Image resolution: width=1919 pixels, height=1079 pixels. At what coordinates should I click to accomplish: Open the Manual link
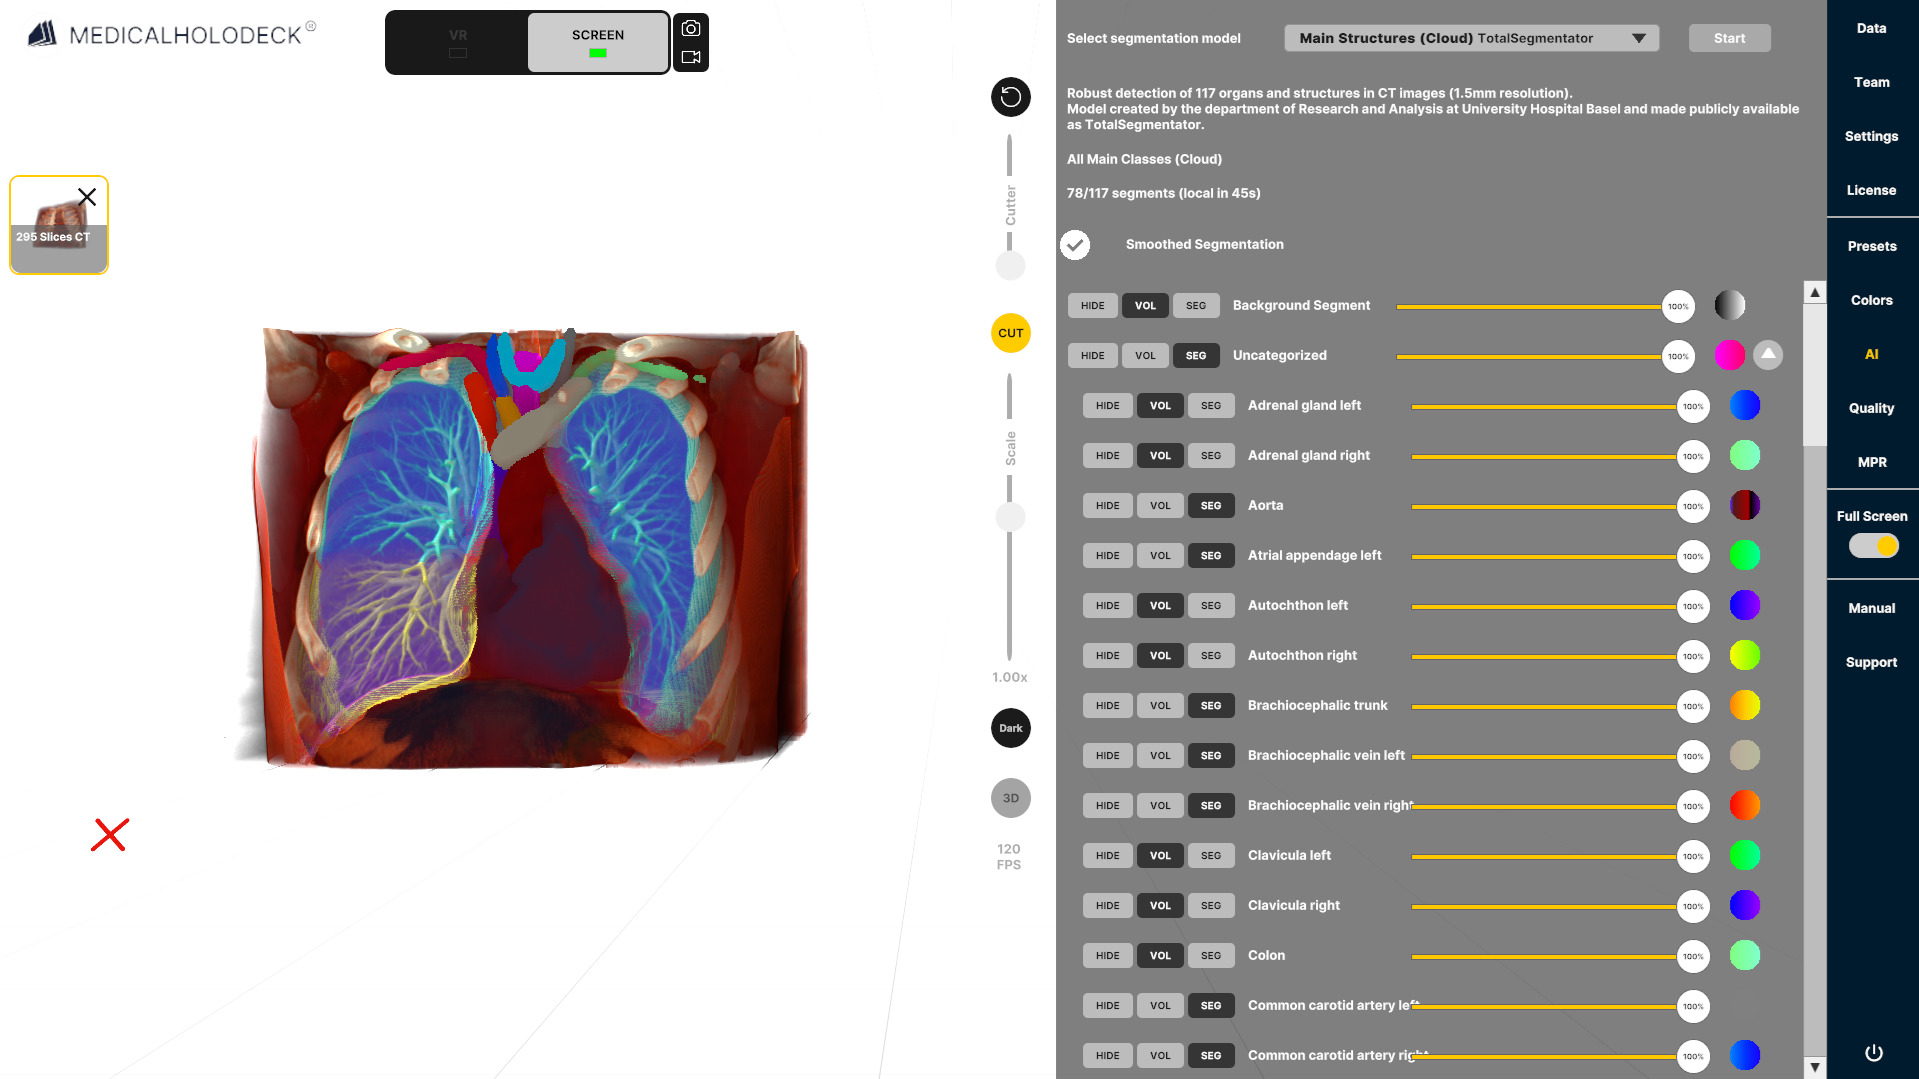click(1872, 608)
